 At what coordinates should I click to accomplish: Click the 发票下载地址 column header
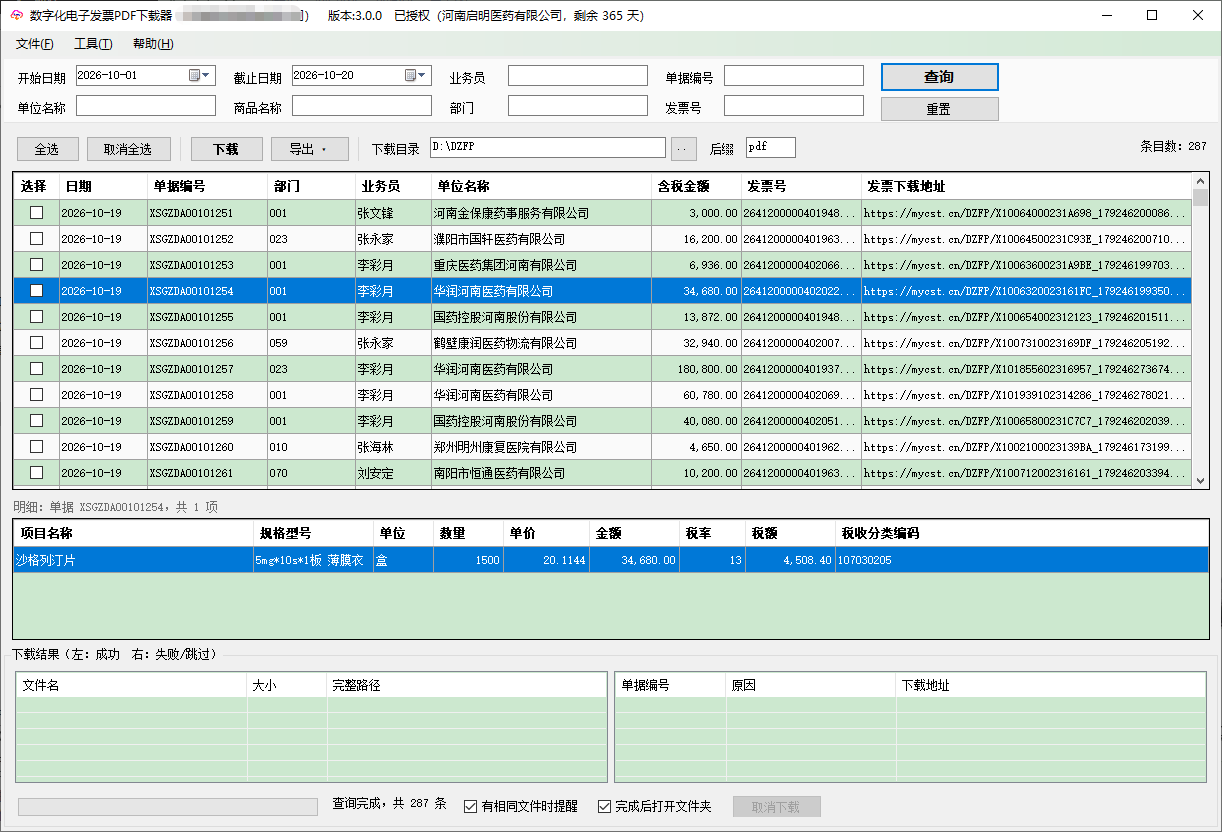(1027, 187)
